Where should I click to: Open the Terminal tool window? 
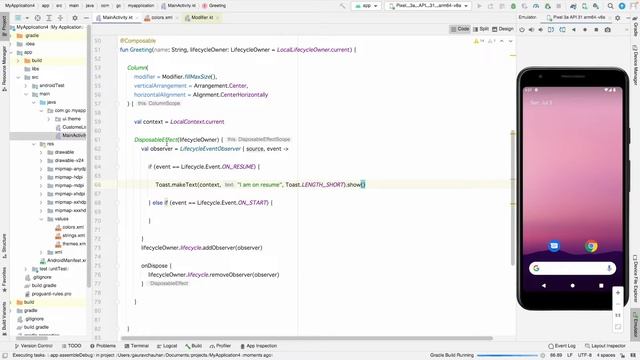coord(137,346)
